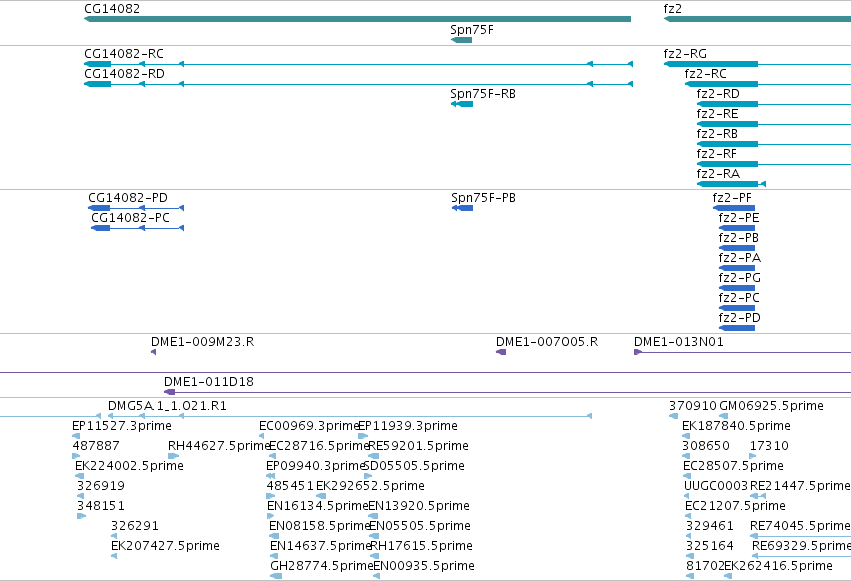The image size is (851, 581).
Task: Select the EC21207.5prime EST
Action: pos(688,516)
